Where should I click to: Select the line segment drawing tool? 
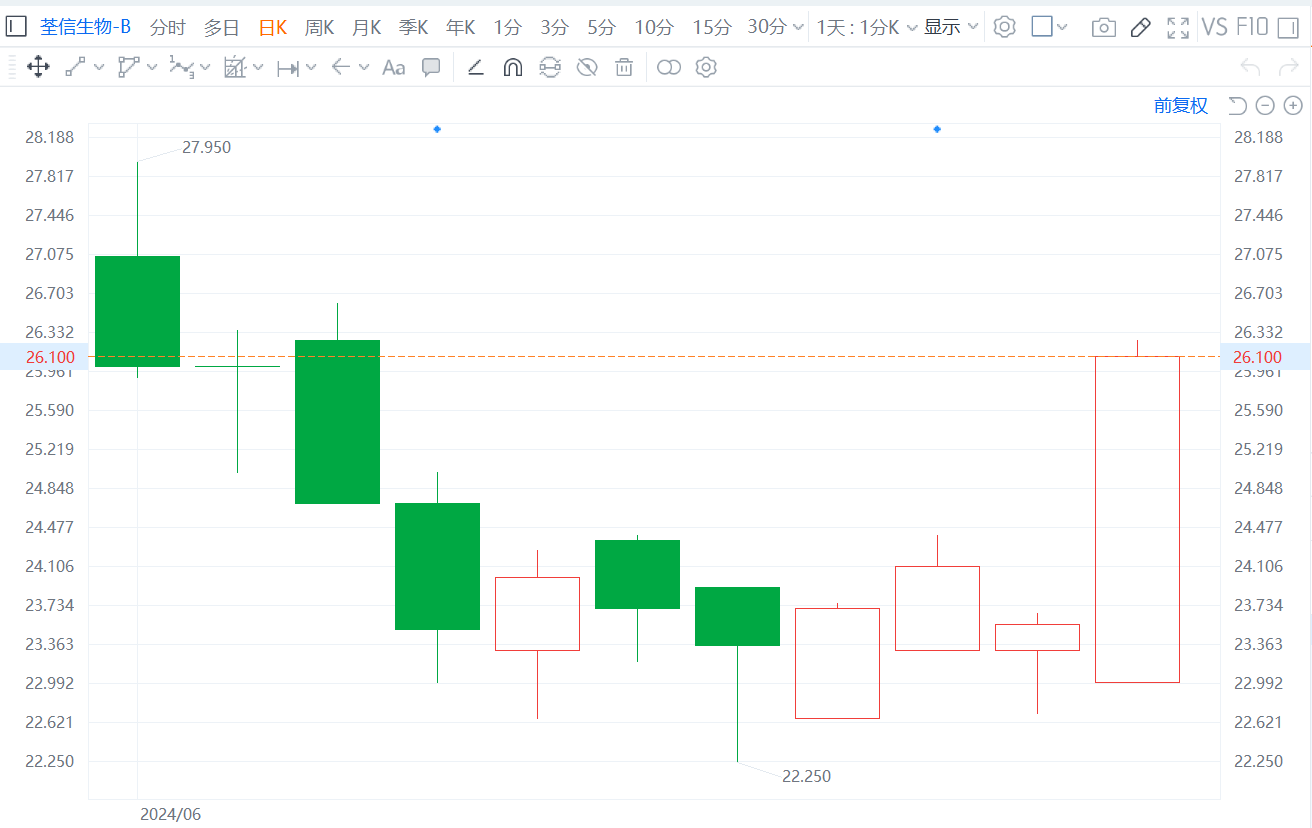tap(75, 68)
